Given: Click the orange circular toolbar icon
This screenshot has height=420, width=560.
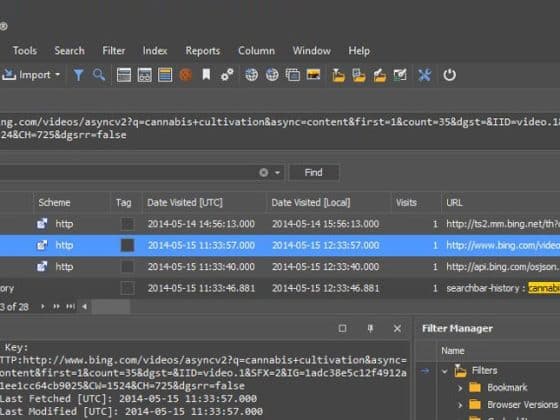Looking at the screenshot, I should click(185, 75).
